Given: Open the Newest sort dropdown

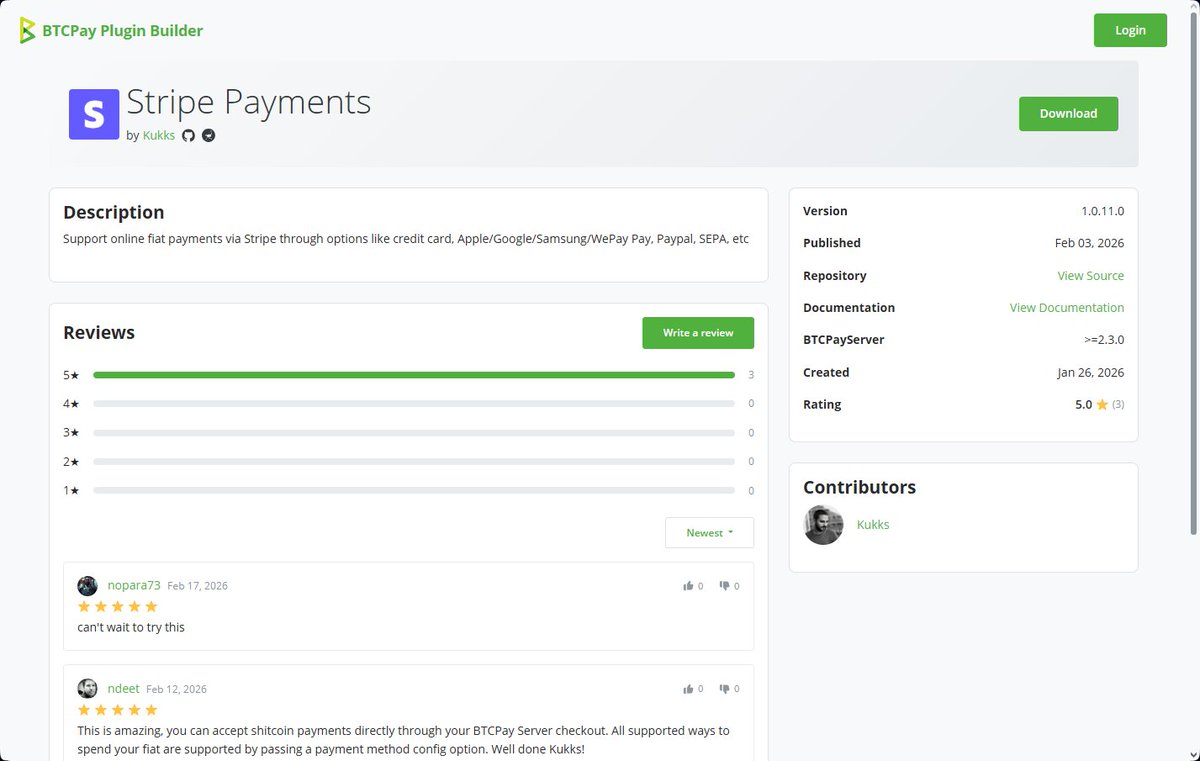Looking at the screenshot, I should pos(709,533).
